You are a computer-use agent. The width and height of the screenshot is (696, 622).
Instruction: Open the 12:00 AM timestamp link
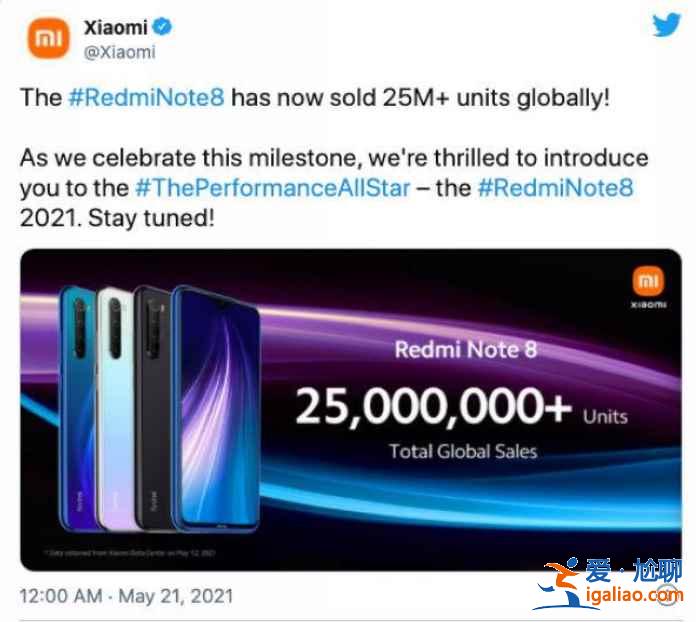tap(61, 596)
